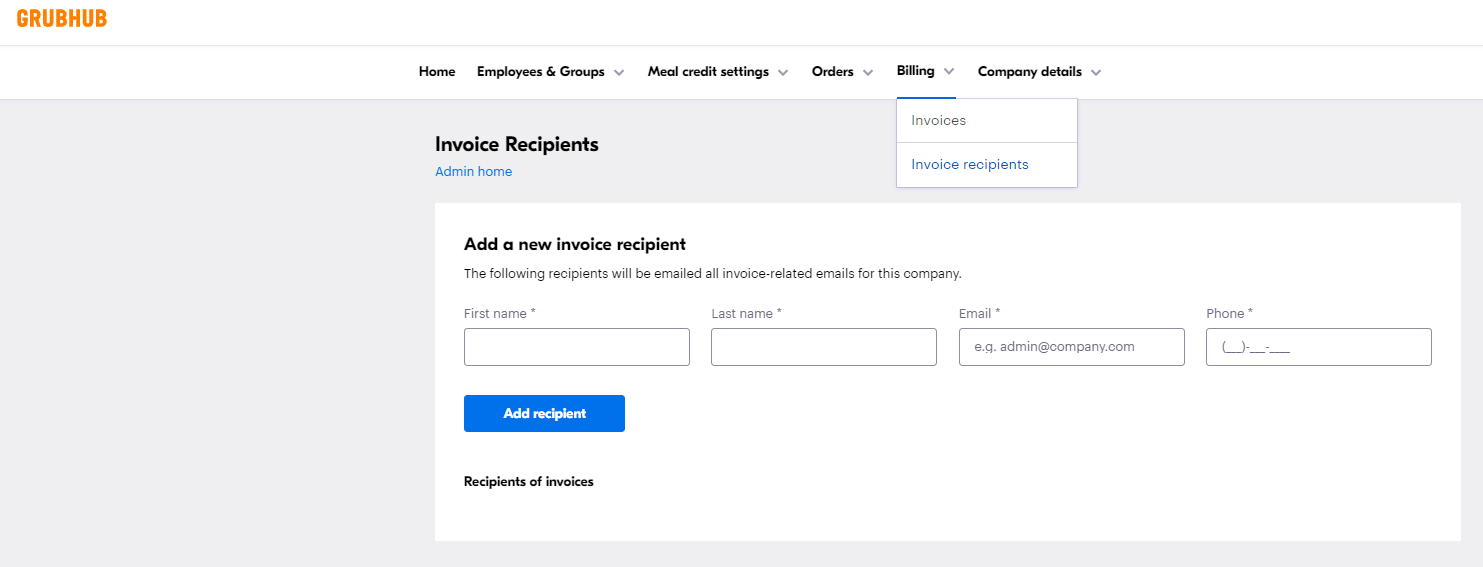Open the Orders menu label

(x=832, y=72)
